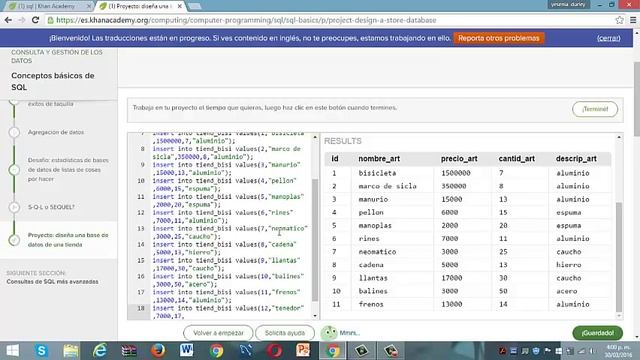Open Opera browser from the taskbar
640x360 pixels.
coord(275,351)
